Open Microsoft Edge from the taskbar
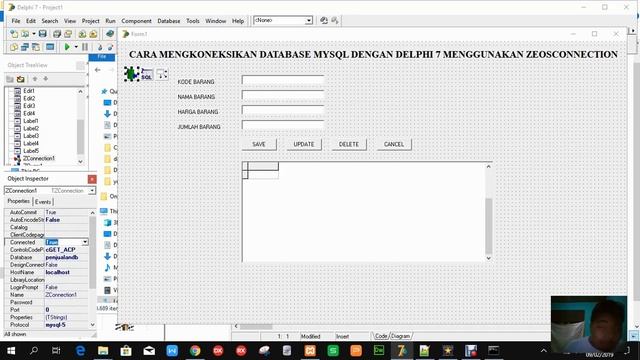 (80, 351)
